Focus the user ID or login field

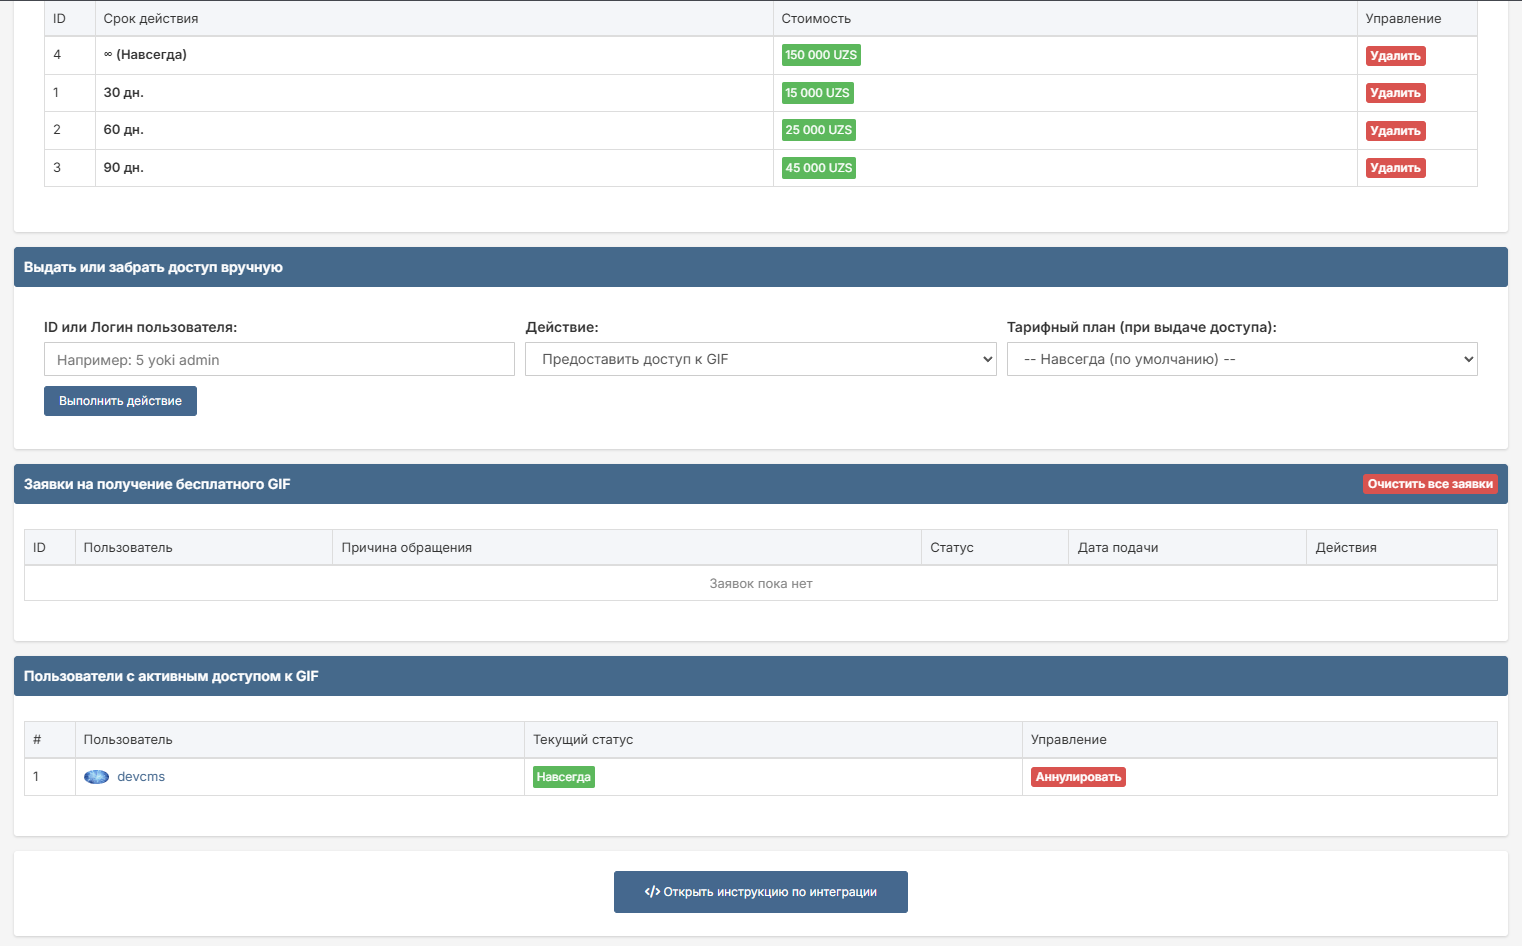(279, 359)
